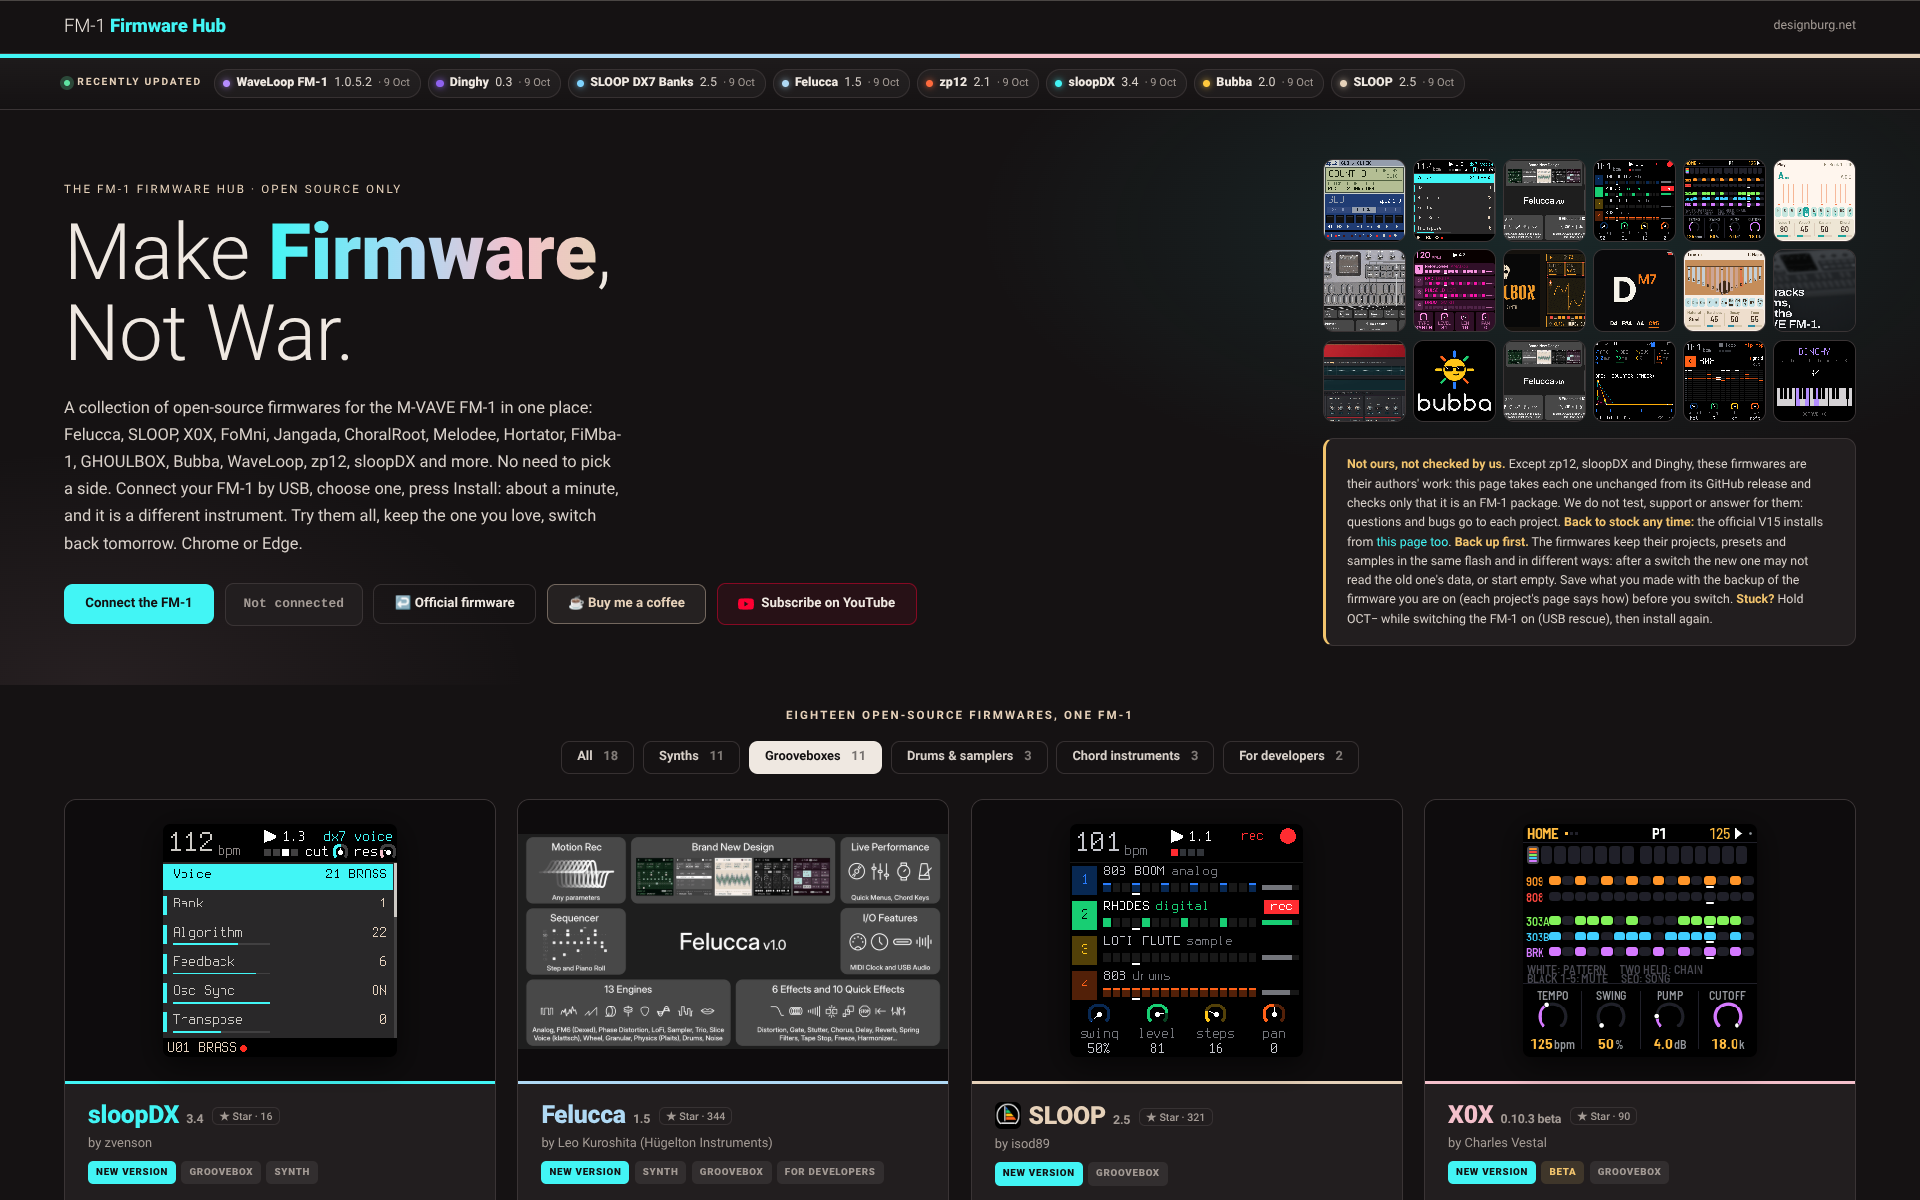Open the Bubba 2.0 update chip

click(1259, 83)
